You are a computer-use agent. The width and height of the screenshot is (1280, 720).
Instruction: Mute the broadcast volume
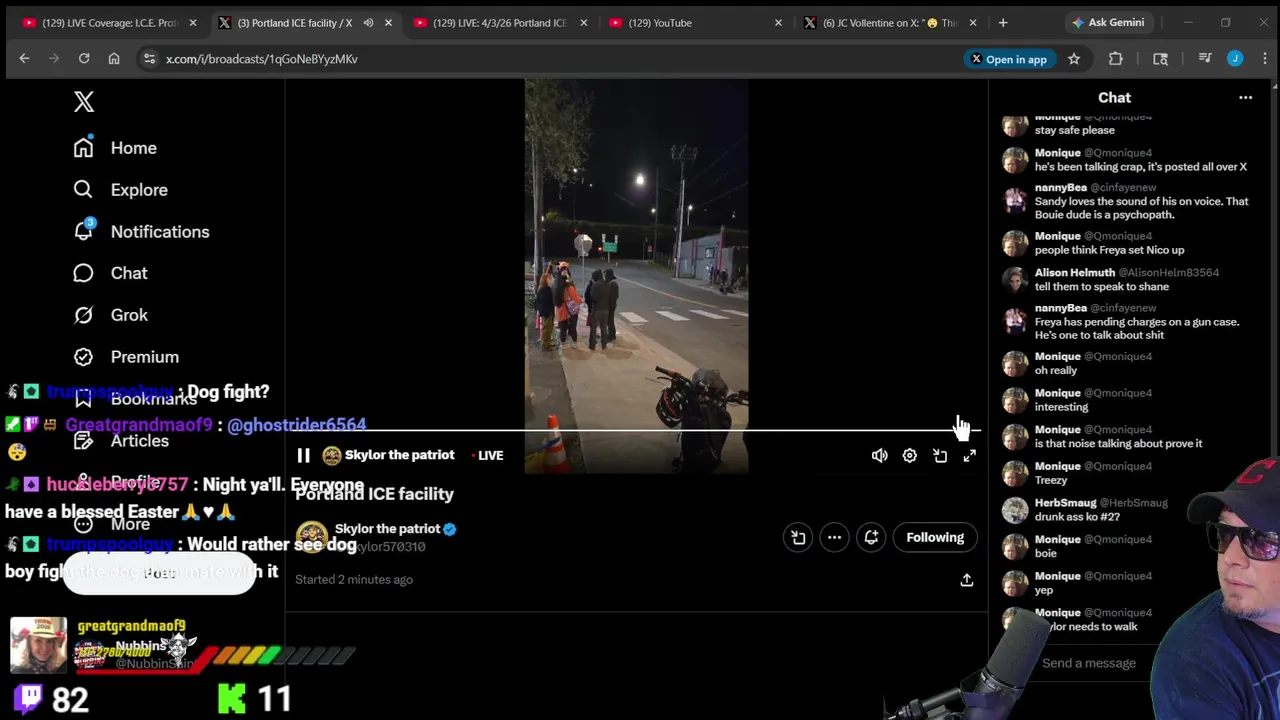click(879, 456)
